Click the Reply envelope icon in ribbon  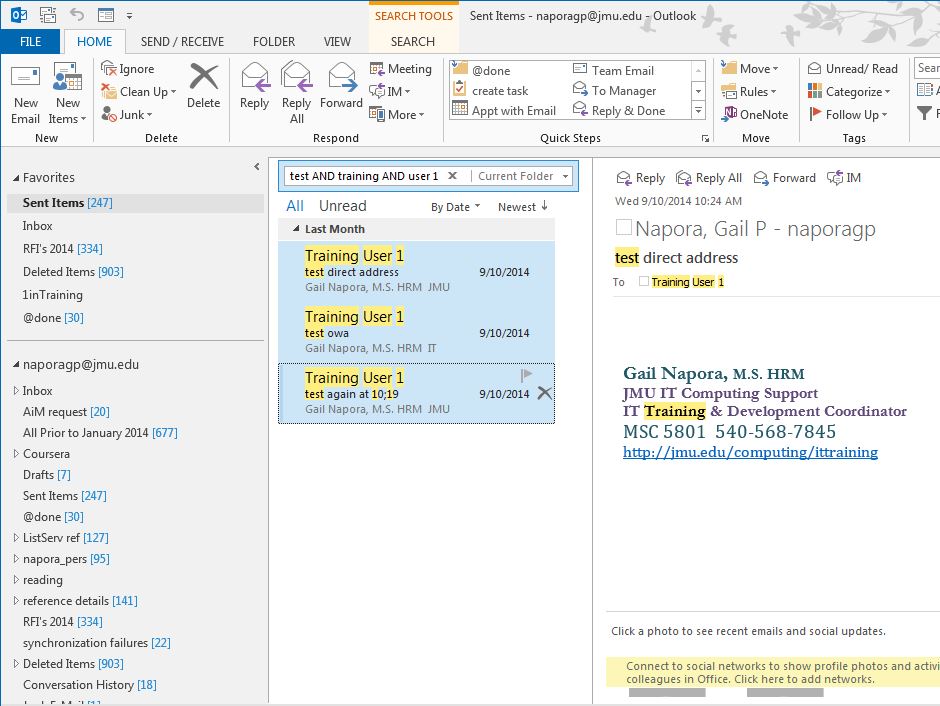tap(255, 77)
